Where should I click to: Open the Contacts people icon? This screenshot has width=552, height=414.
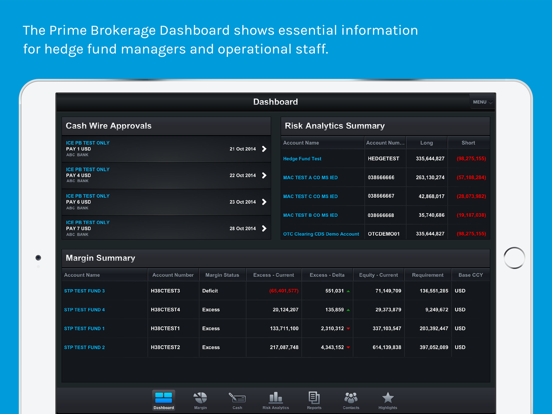[351, 398]
